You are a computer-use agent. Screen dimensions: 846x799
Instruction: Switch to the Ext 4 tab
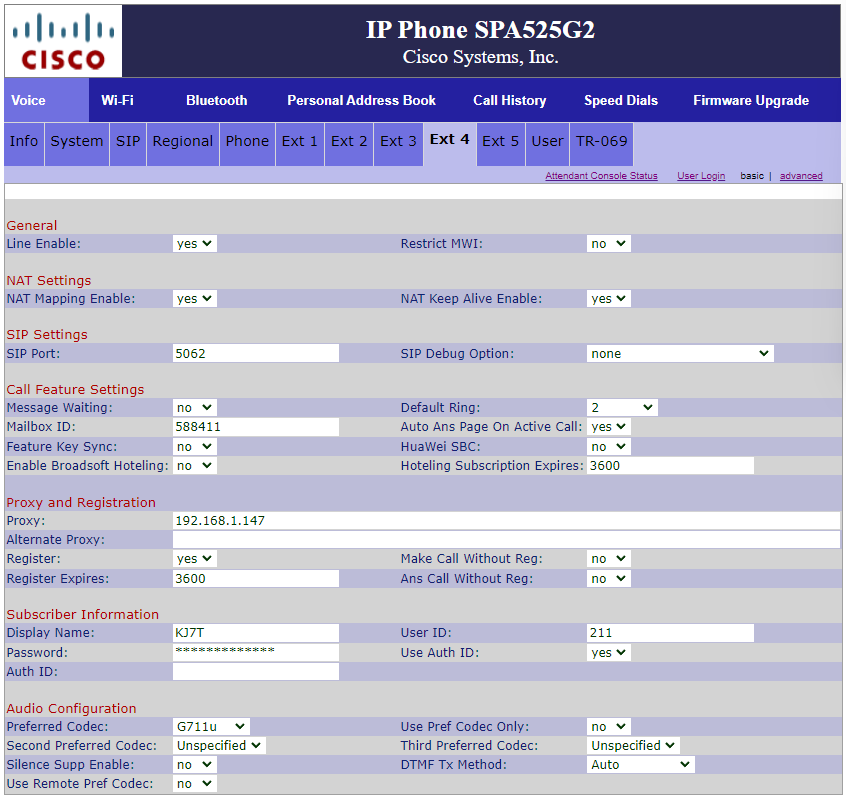449,141
